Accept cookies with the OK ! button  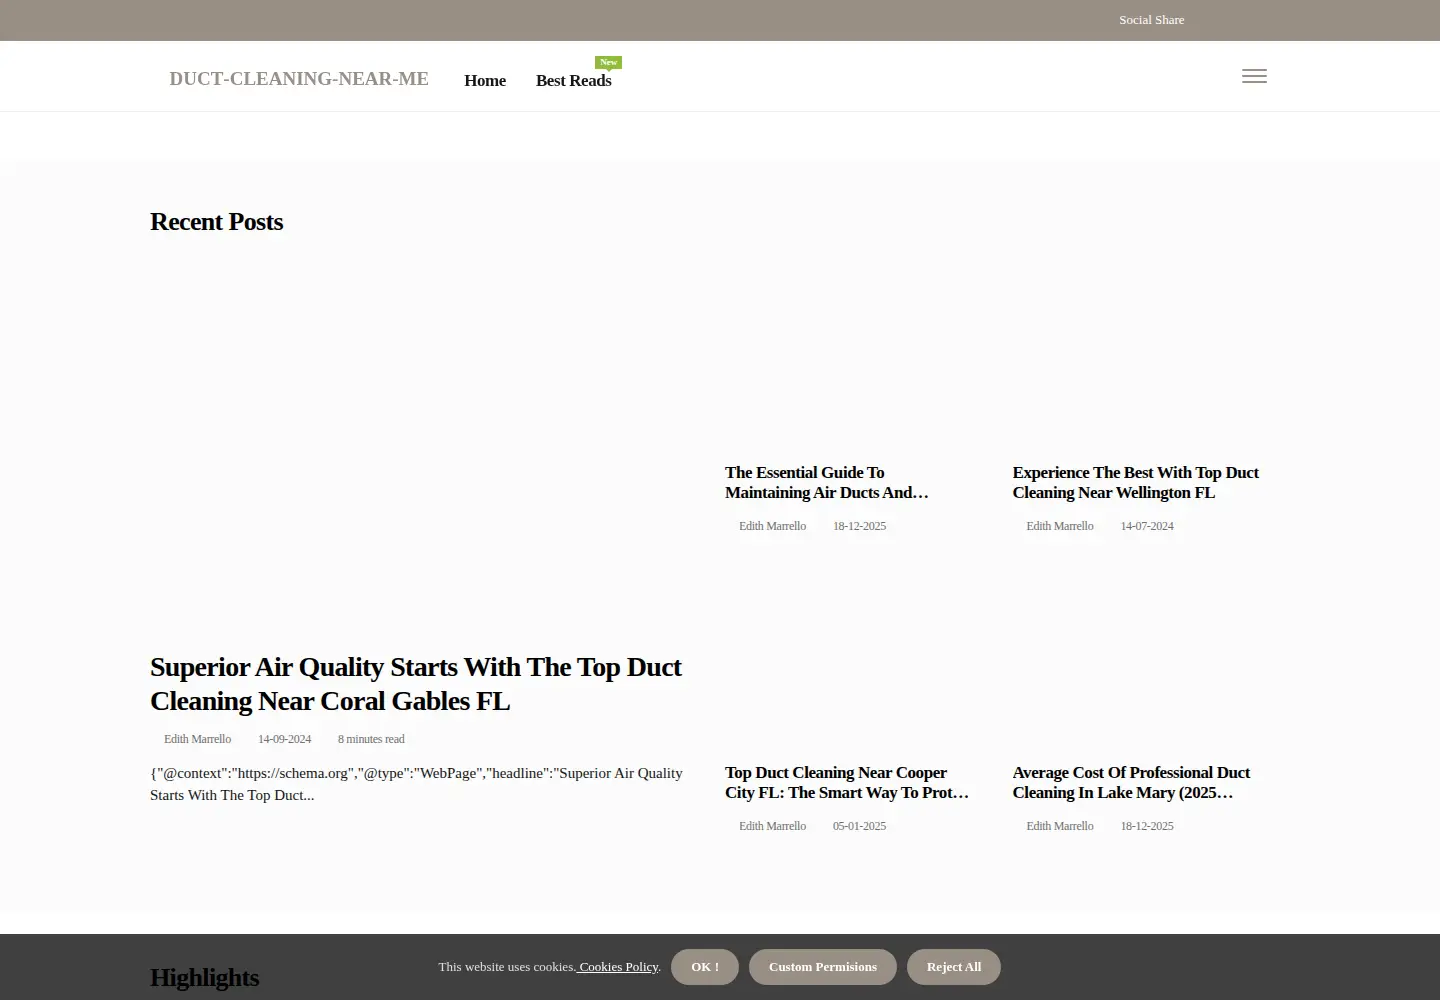pyautogui.click(x=705, y=967)
